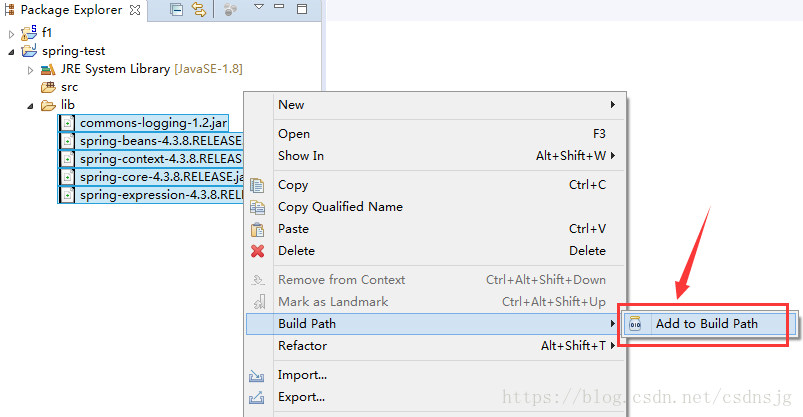Click the Focus on Active Task icon
Screen dimensions: 803x417
click(x=230, y=10)
